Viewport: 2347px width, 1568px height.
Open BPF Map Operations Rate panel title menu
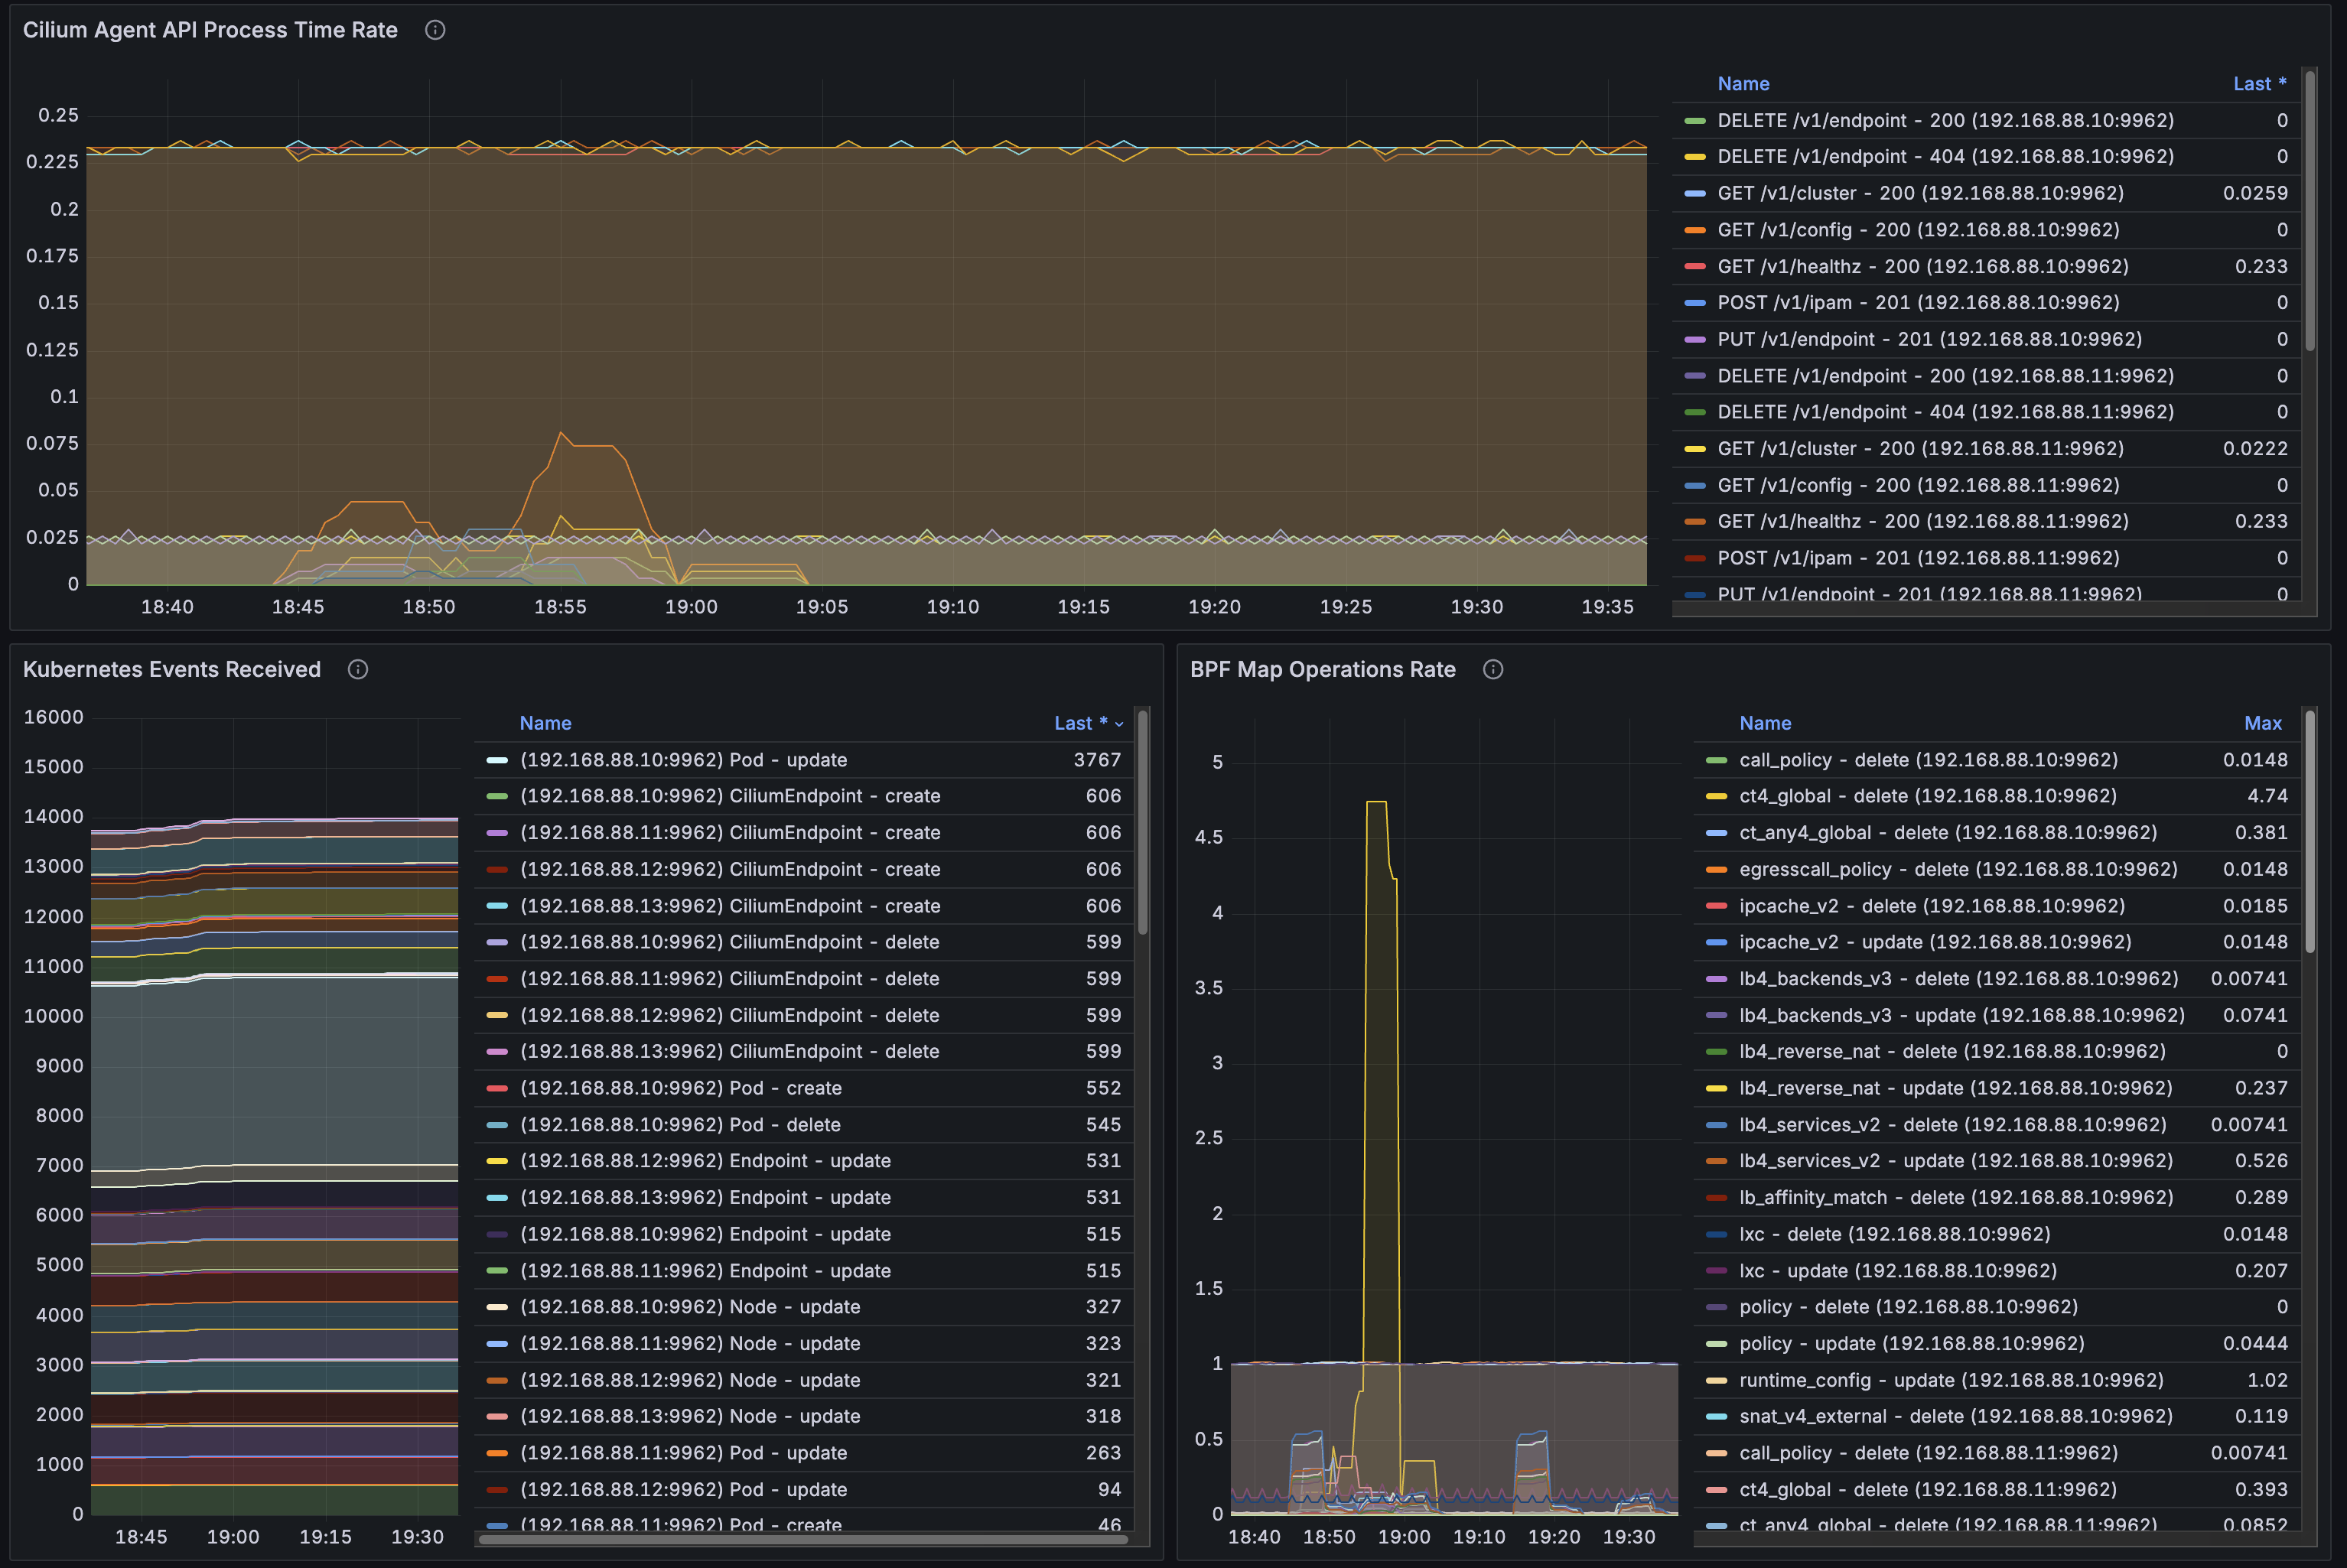click(x=1322, y=670)
